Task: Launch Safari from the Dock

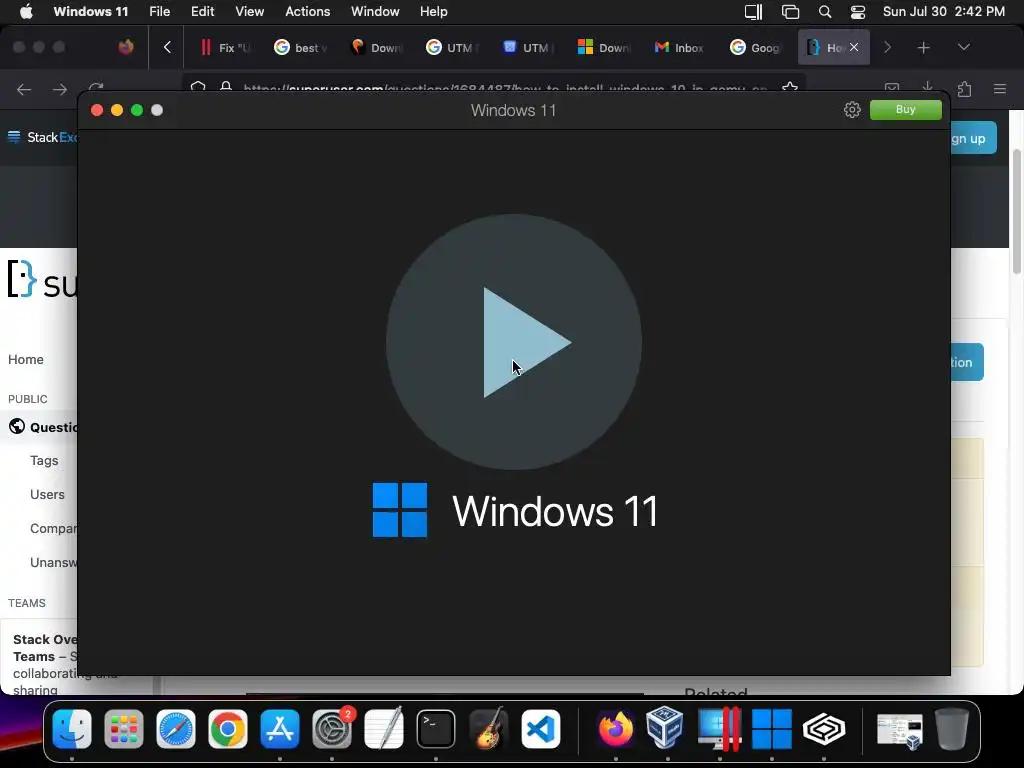Action: 176,729
